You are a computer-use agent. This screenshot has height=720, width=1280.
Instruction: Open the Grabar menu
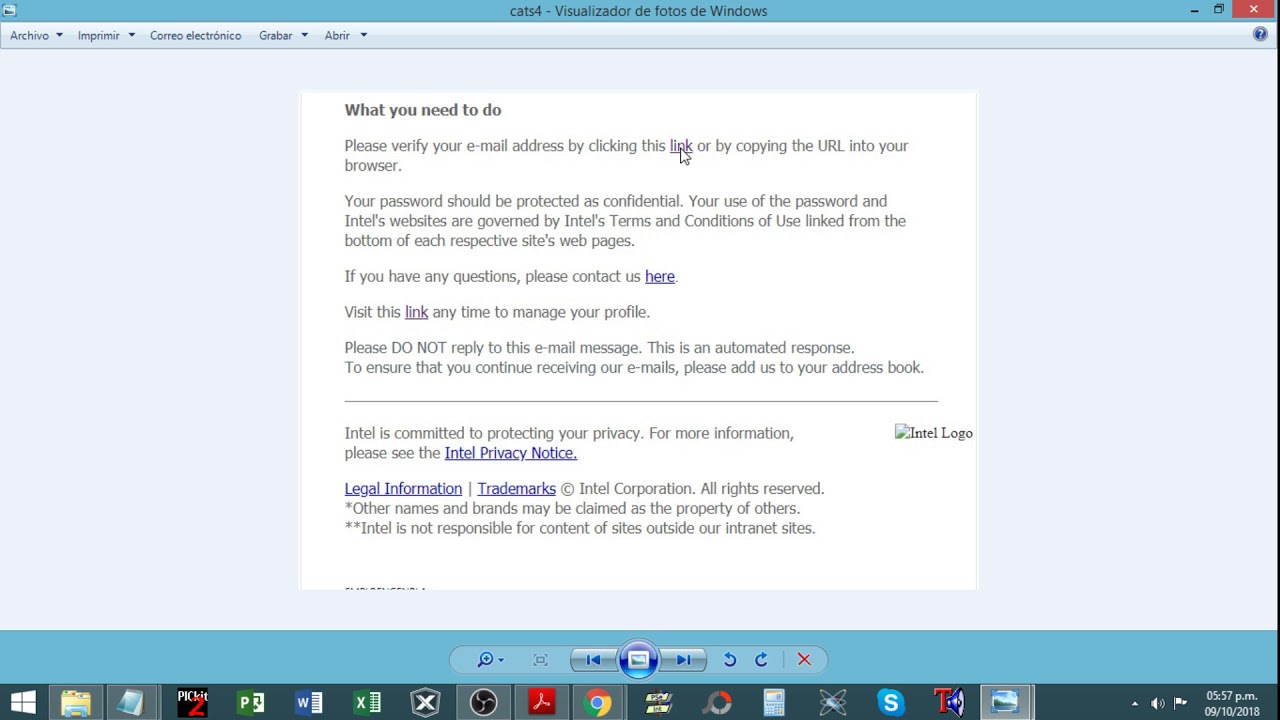(x=283, y=35)
